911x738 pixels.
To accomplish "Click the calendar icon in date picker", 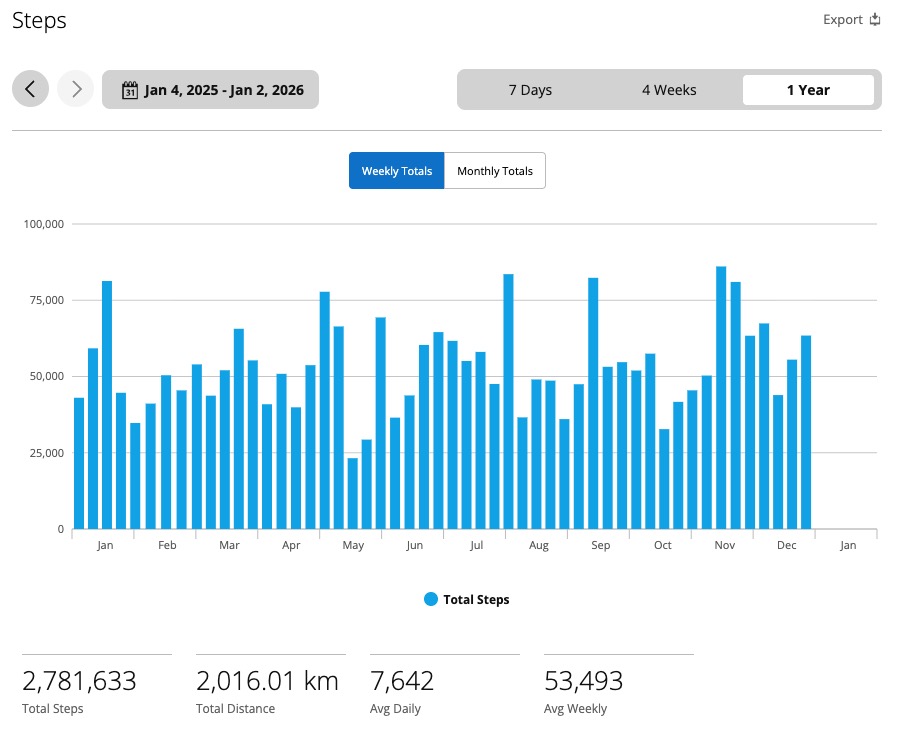I will pyautogui.click(x=129, y=90).
